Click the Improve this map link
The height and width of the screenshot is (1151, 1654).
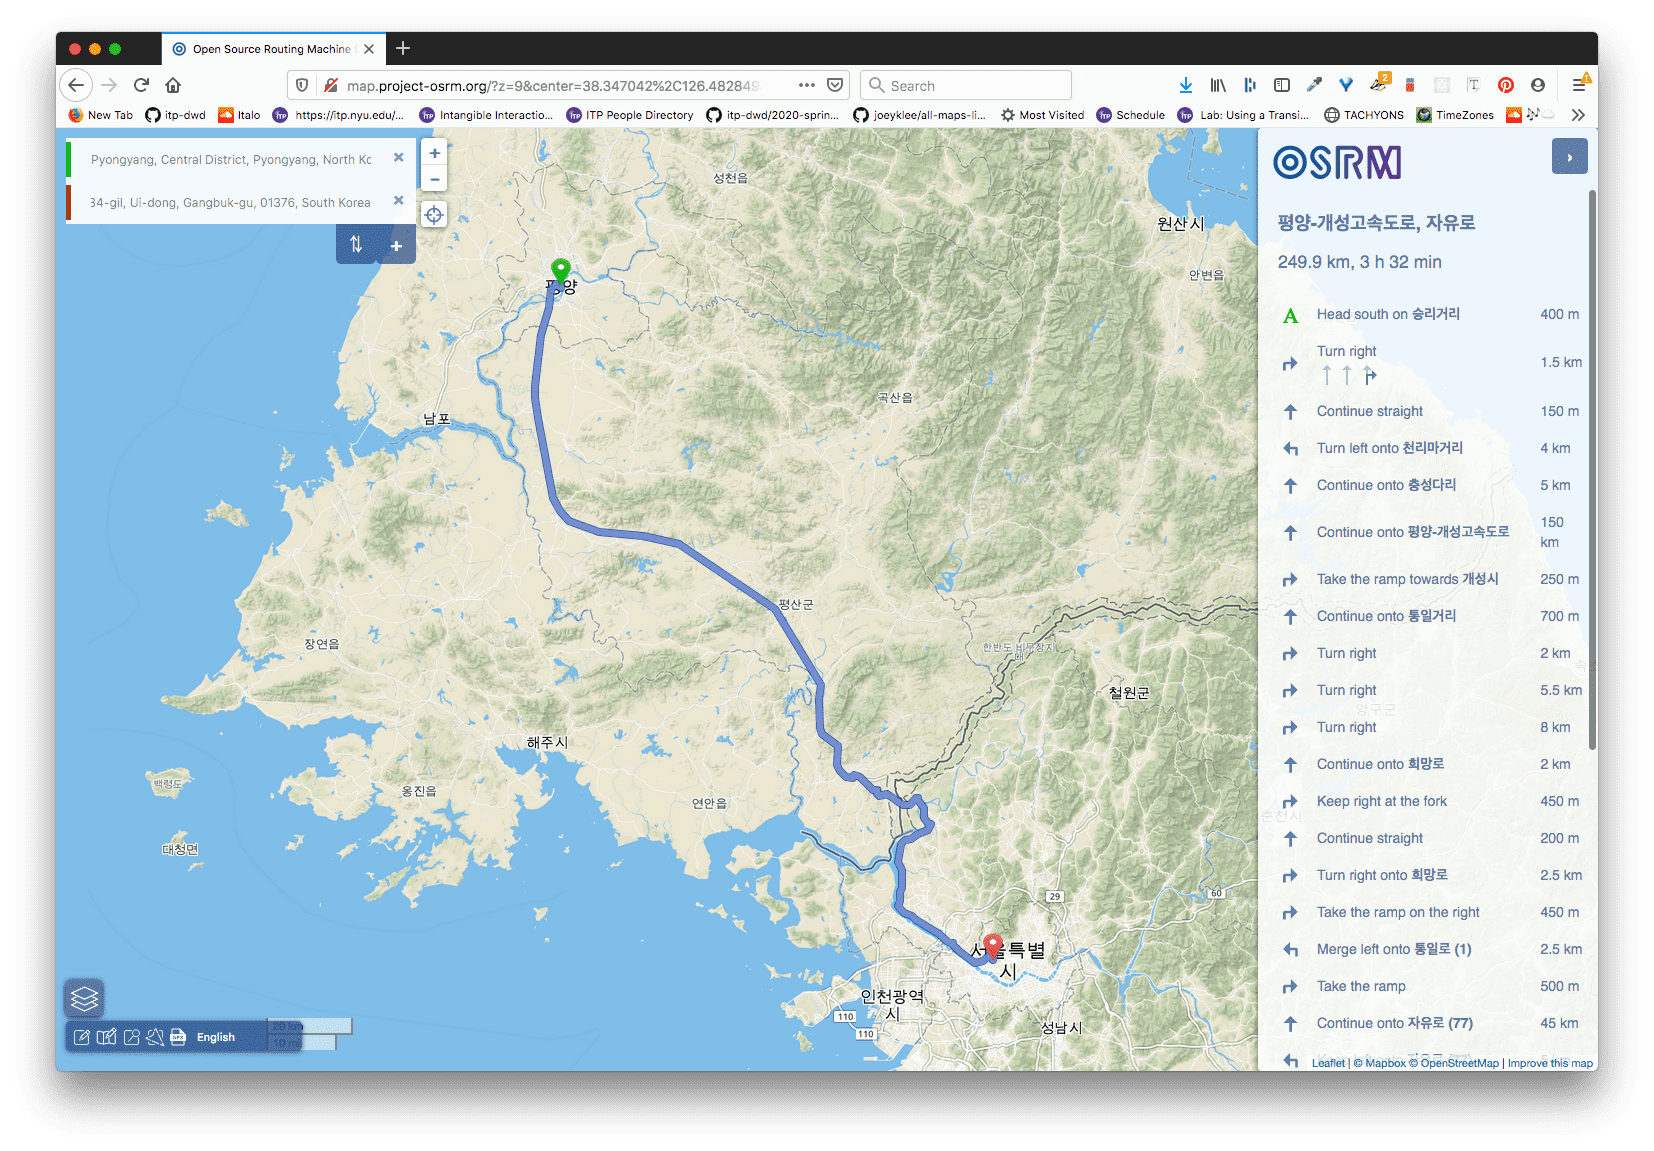click(x=1549, y=1063)
